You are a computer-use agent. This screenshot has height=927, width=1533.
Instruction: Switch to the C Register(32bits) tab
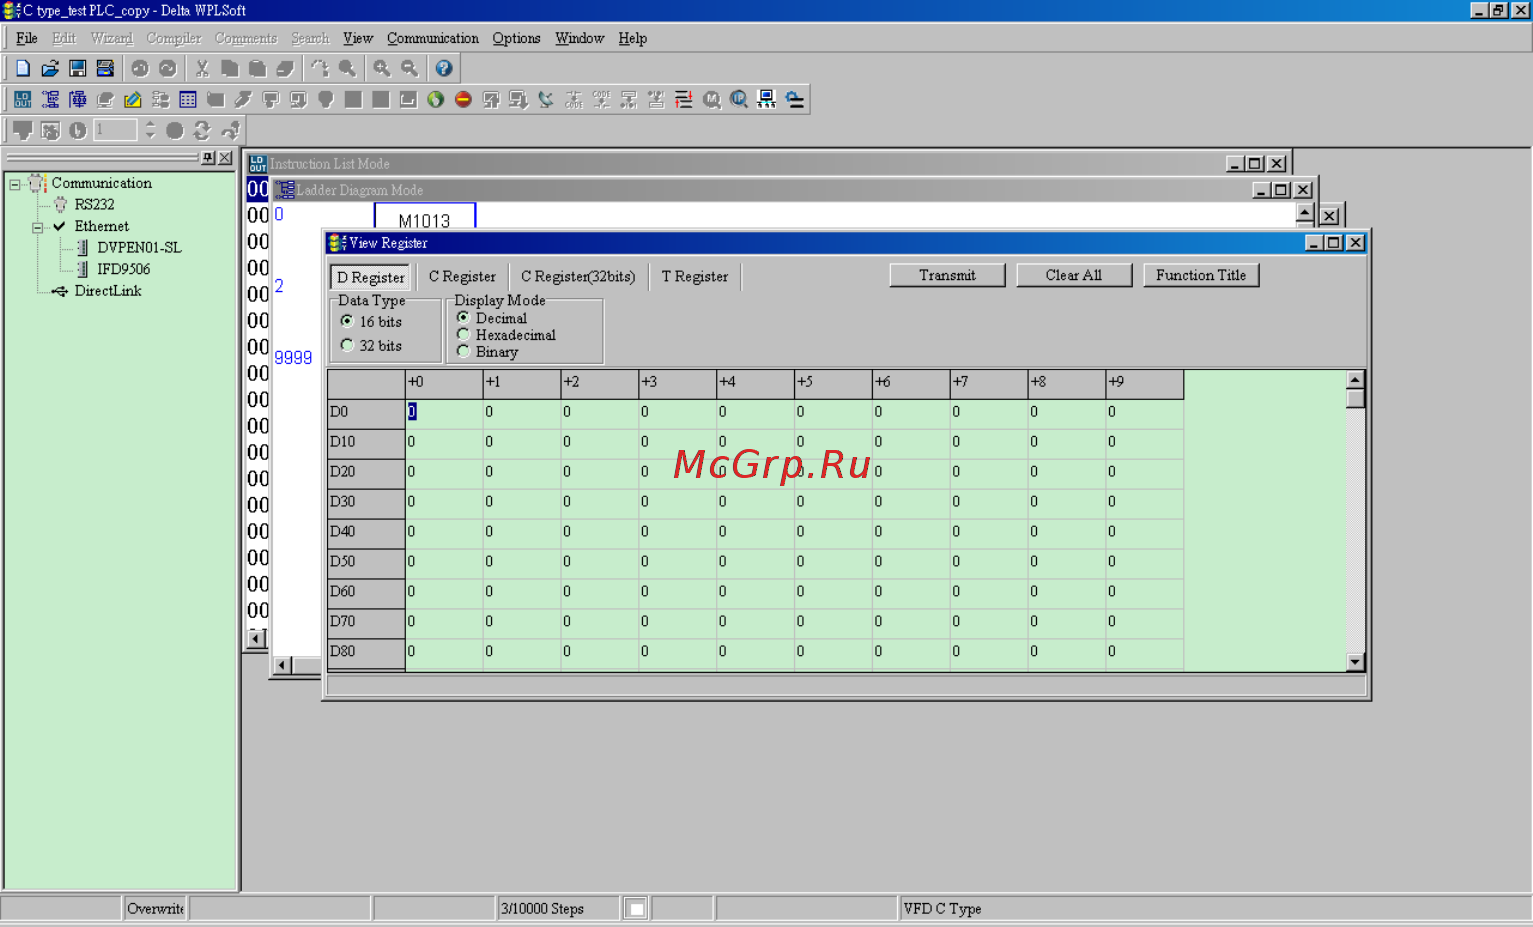[x=578, y=277]
